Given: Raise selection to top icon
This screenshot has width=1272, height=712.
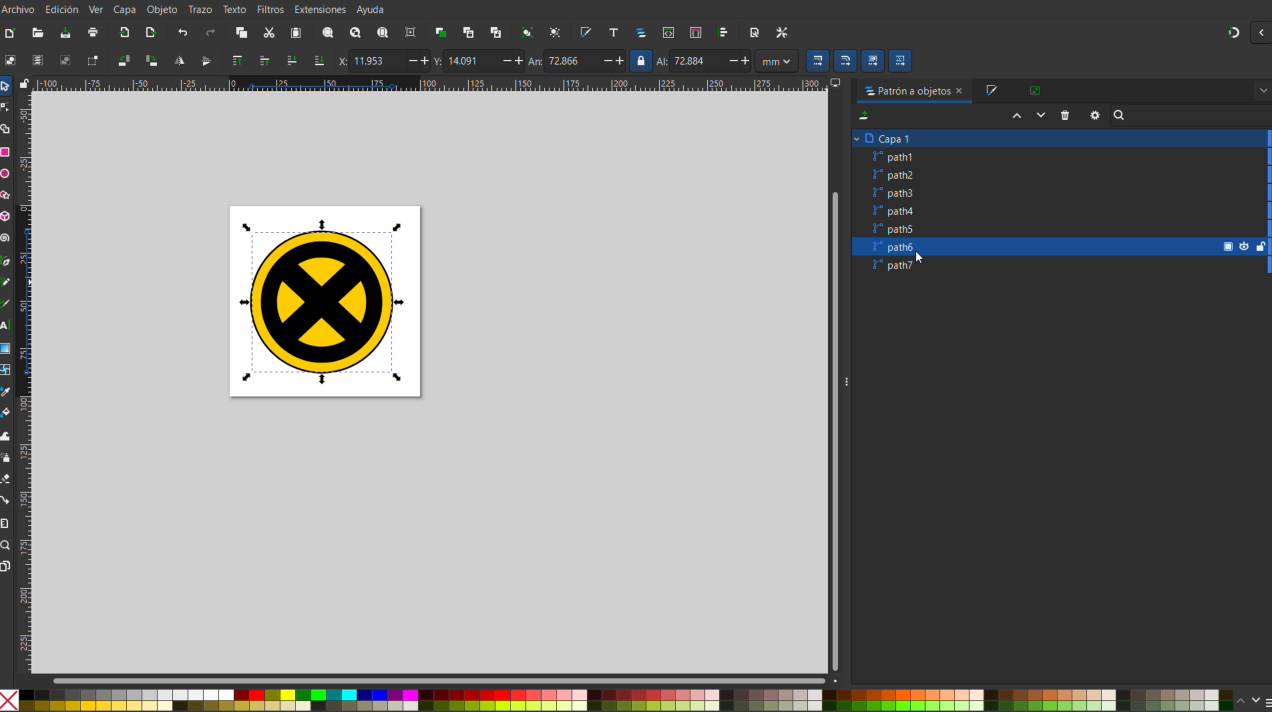Looking at the screenshot, I should pyautogui.click(x=237, y=61).
